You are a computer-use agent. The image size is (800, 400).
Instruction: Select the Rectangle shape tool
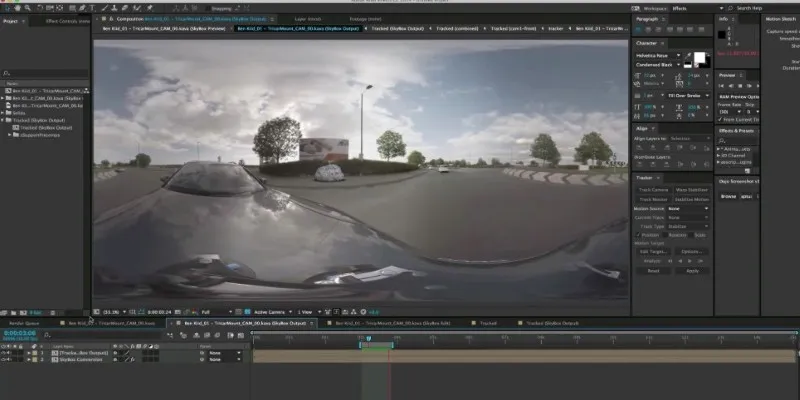coord(73,8)
